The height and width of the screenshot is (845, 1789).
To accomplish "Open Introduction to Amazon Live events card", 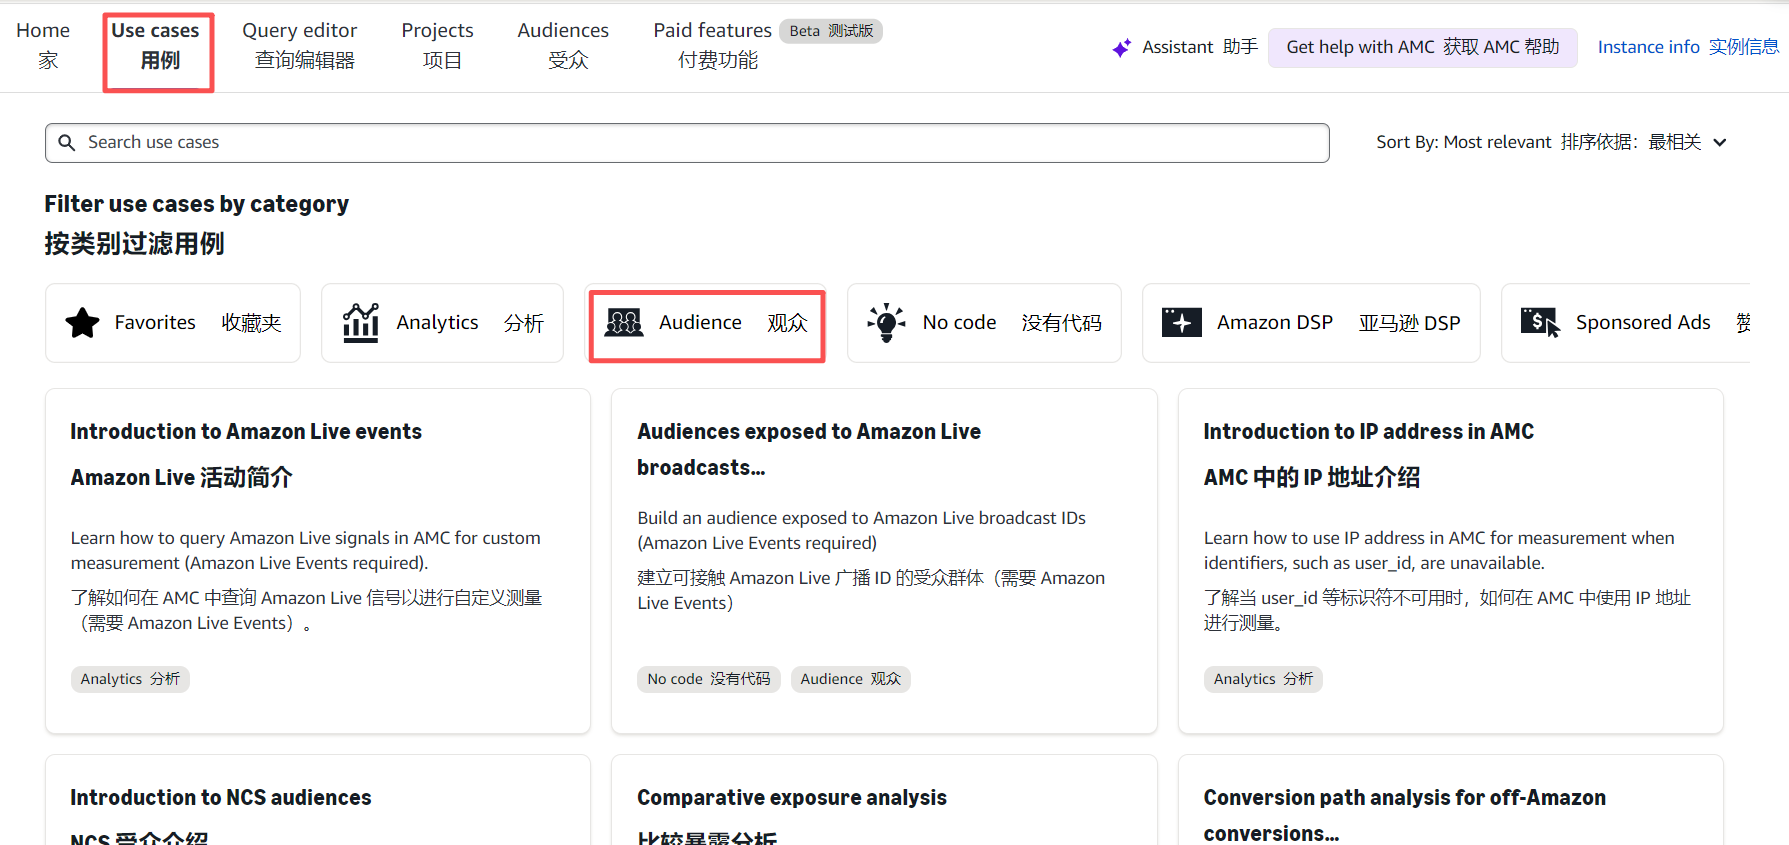I will (x=246, y=432).
